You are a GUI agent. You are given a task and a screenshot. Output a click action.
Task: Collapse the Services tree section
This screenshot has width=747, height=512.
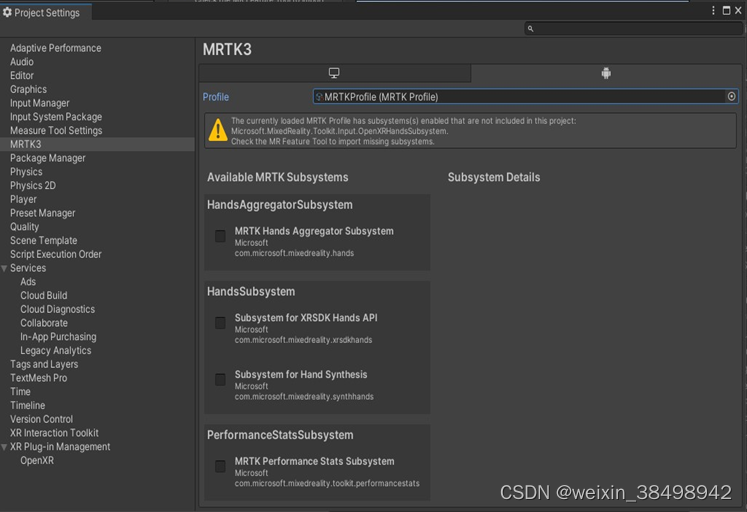coord(4,269)
